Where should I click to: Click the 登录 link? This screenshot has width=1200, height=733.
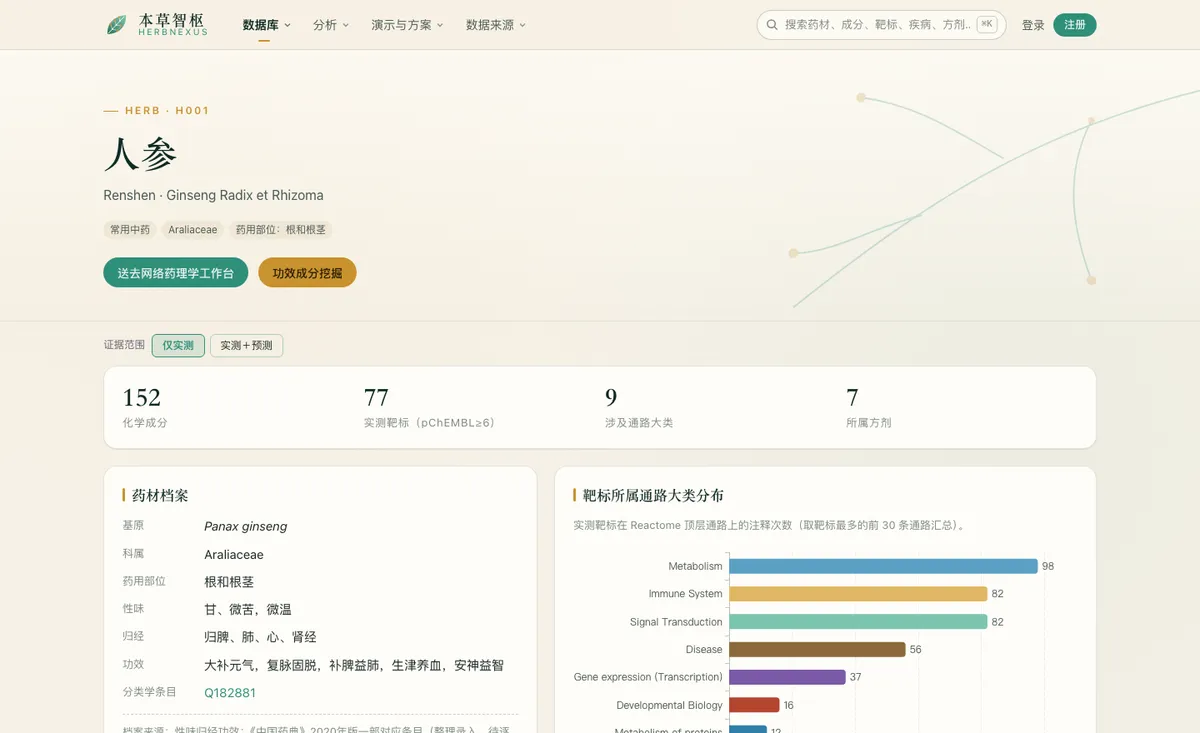coord(1033,25)
